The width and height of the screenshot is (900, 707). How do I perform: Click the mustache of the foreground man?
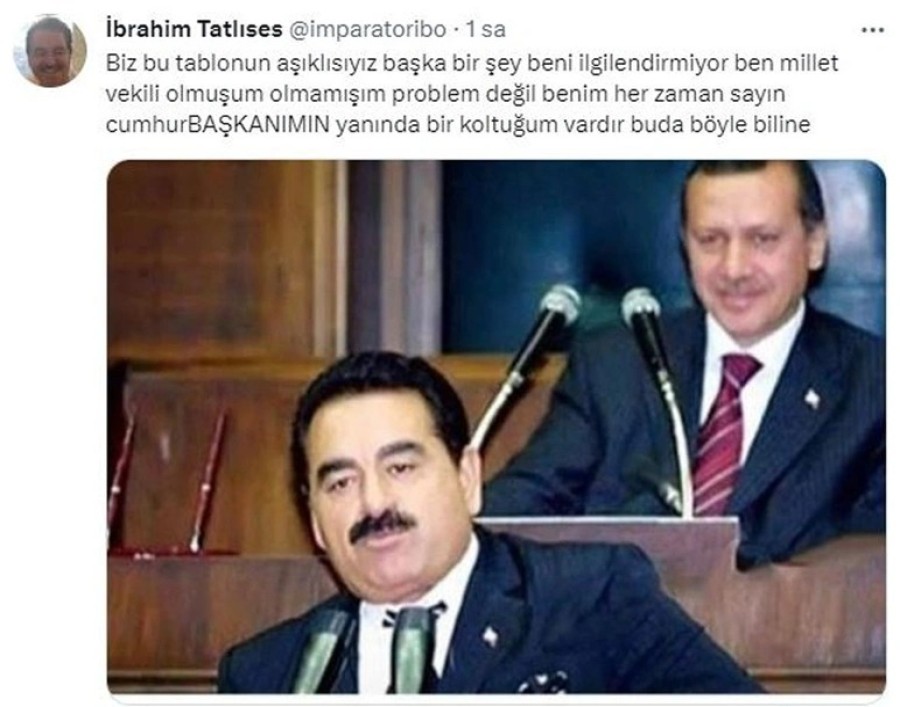(x=382, y=525)
